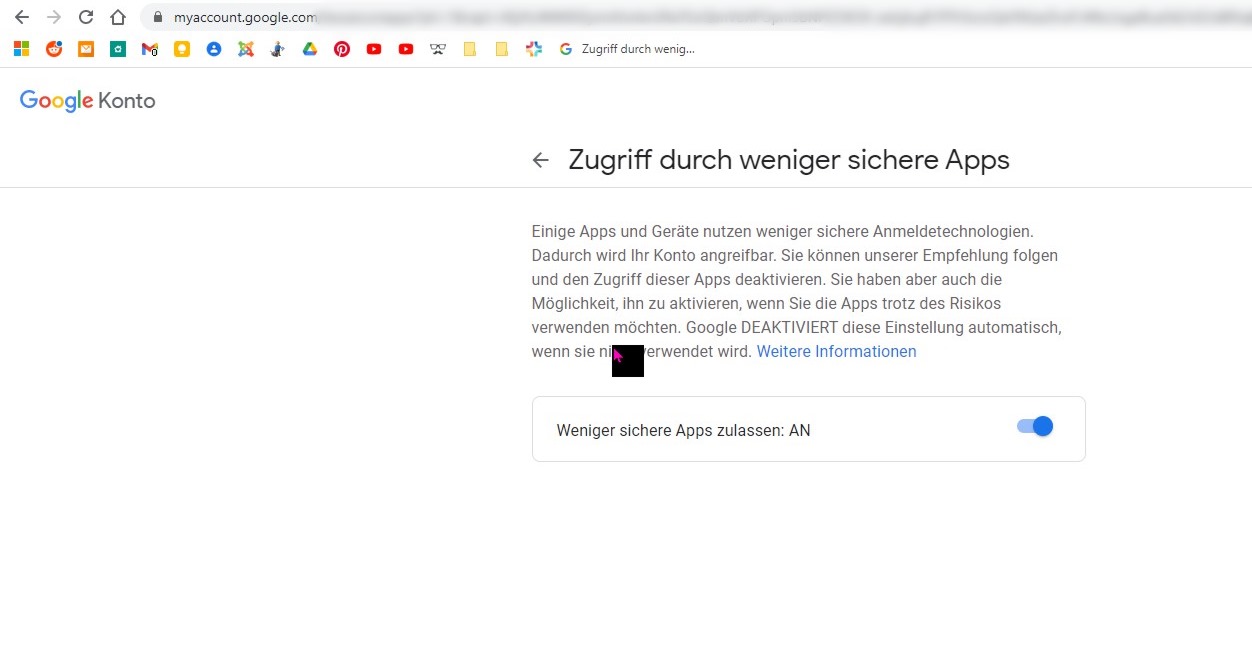Screen dimensions: 1252x671
Task: Go back using arrow beside page title
Action: pos(541,160)
